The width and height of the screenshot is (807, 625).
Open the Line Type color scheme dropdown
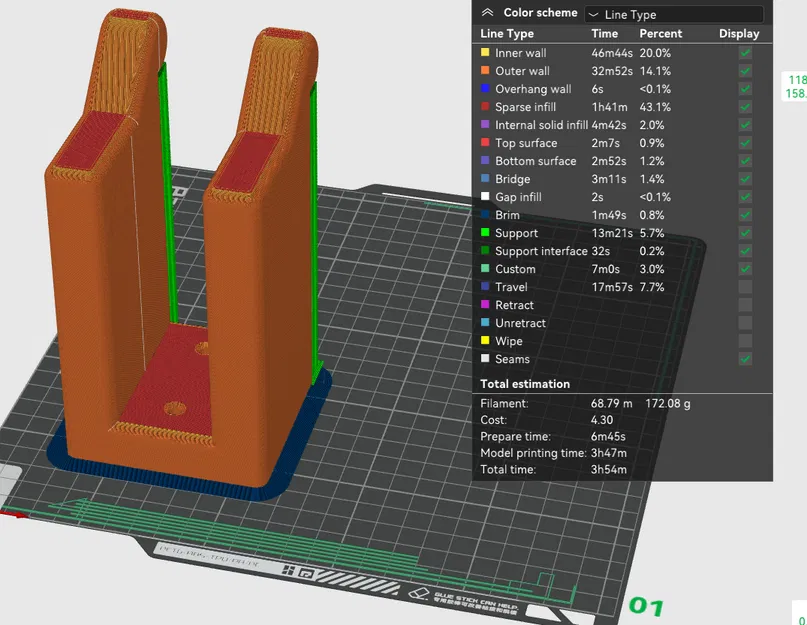pyautogui.click(x=674, y=14)
